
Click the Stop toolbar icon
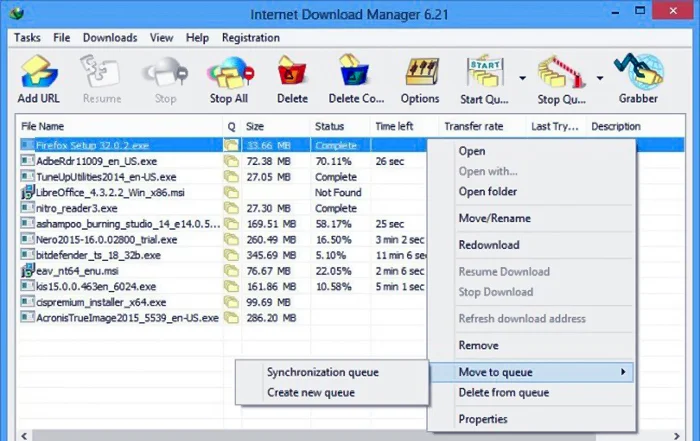pyautogui.click(x=165, y=72)
